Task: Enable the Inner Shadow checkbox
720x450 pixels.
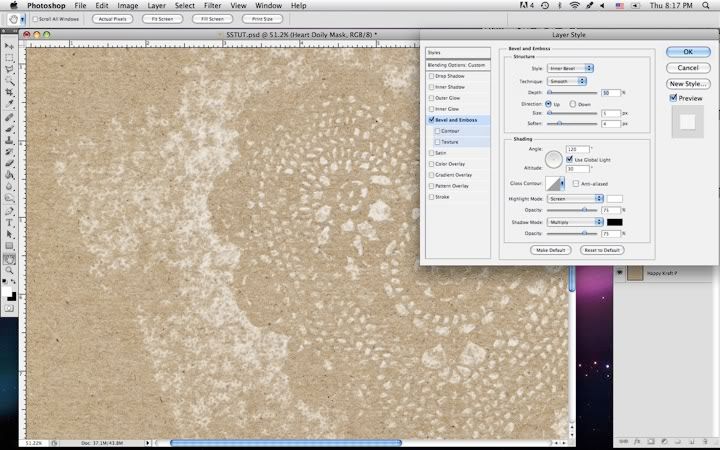Action: click(431, 87)
